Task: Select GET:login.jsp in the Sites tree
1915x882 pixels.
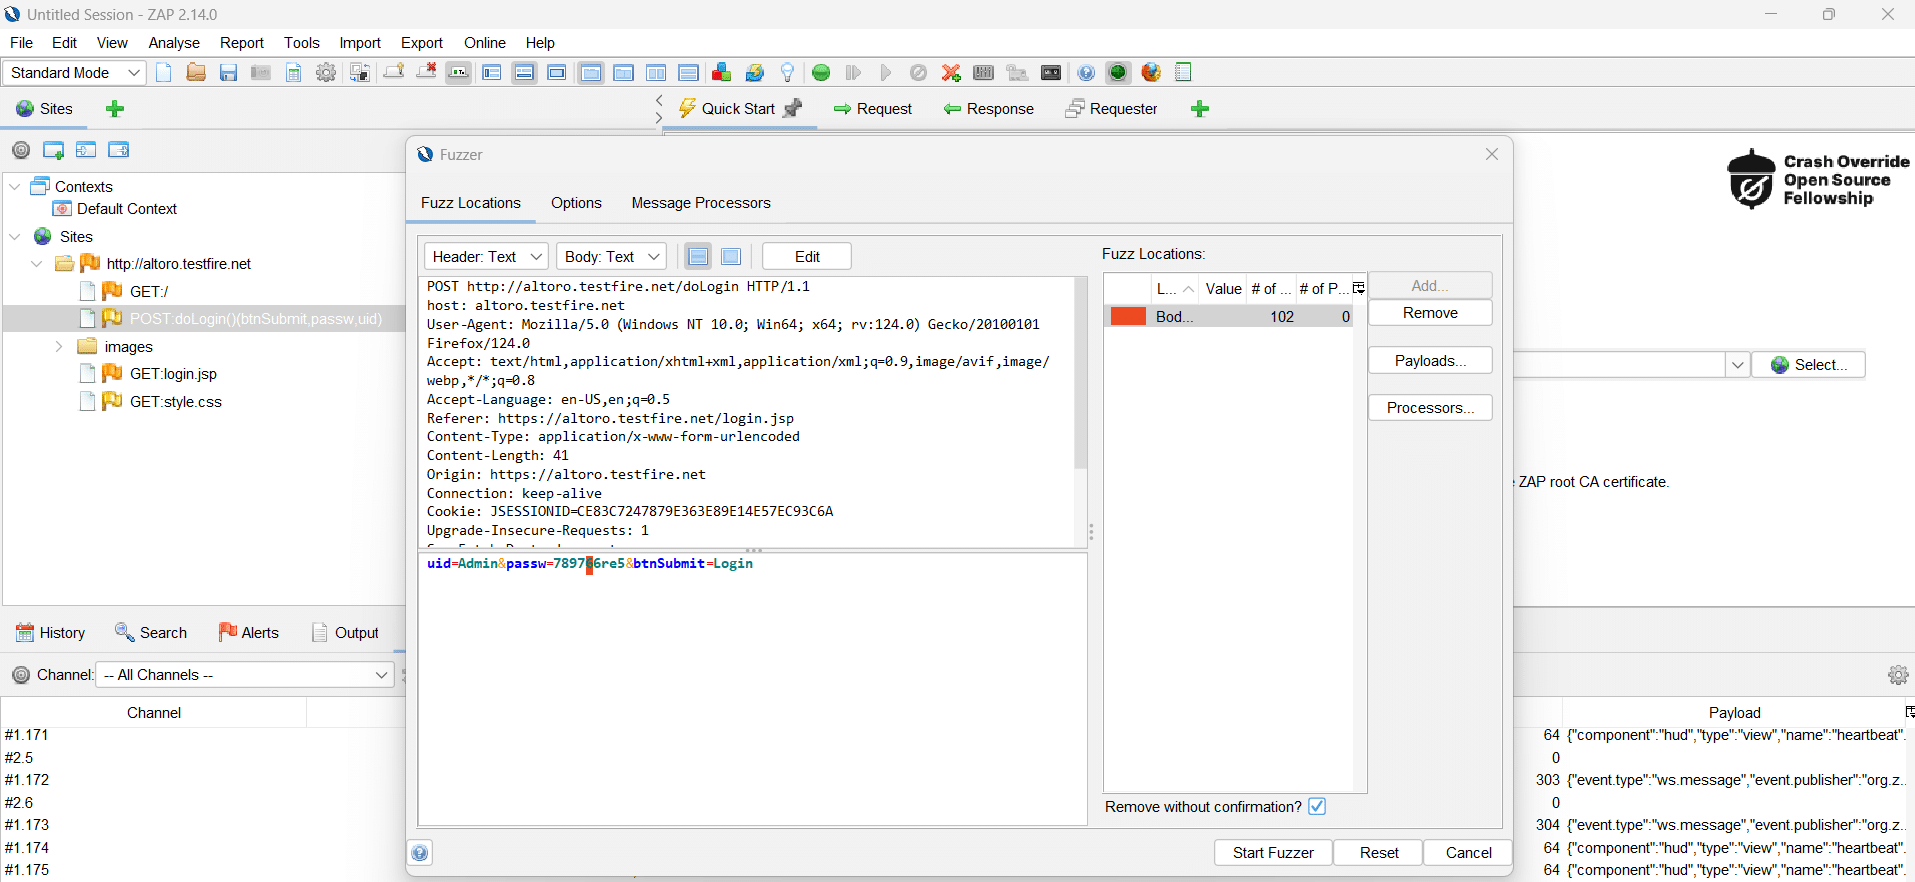Action: [173, 374]
